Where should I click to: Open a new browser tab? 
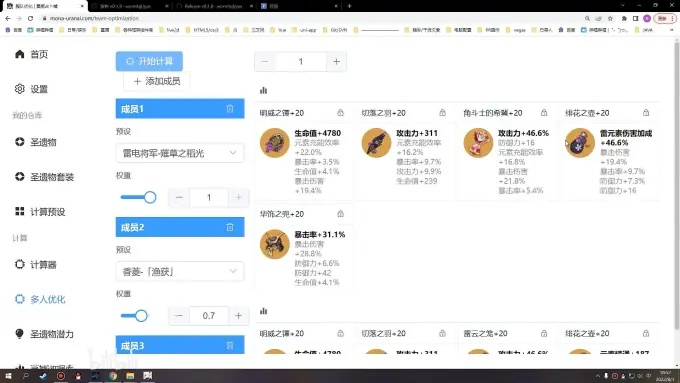click(349, 6)
